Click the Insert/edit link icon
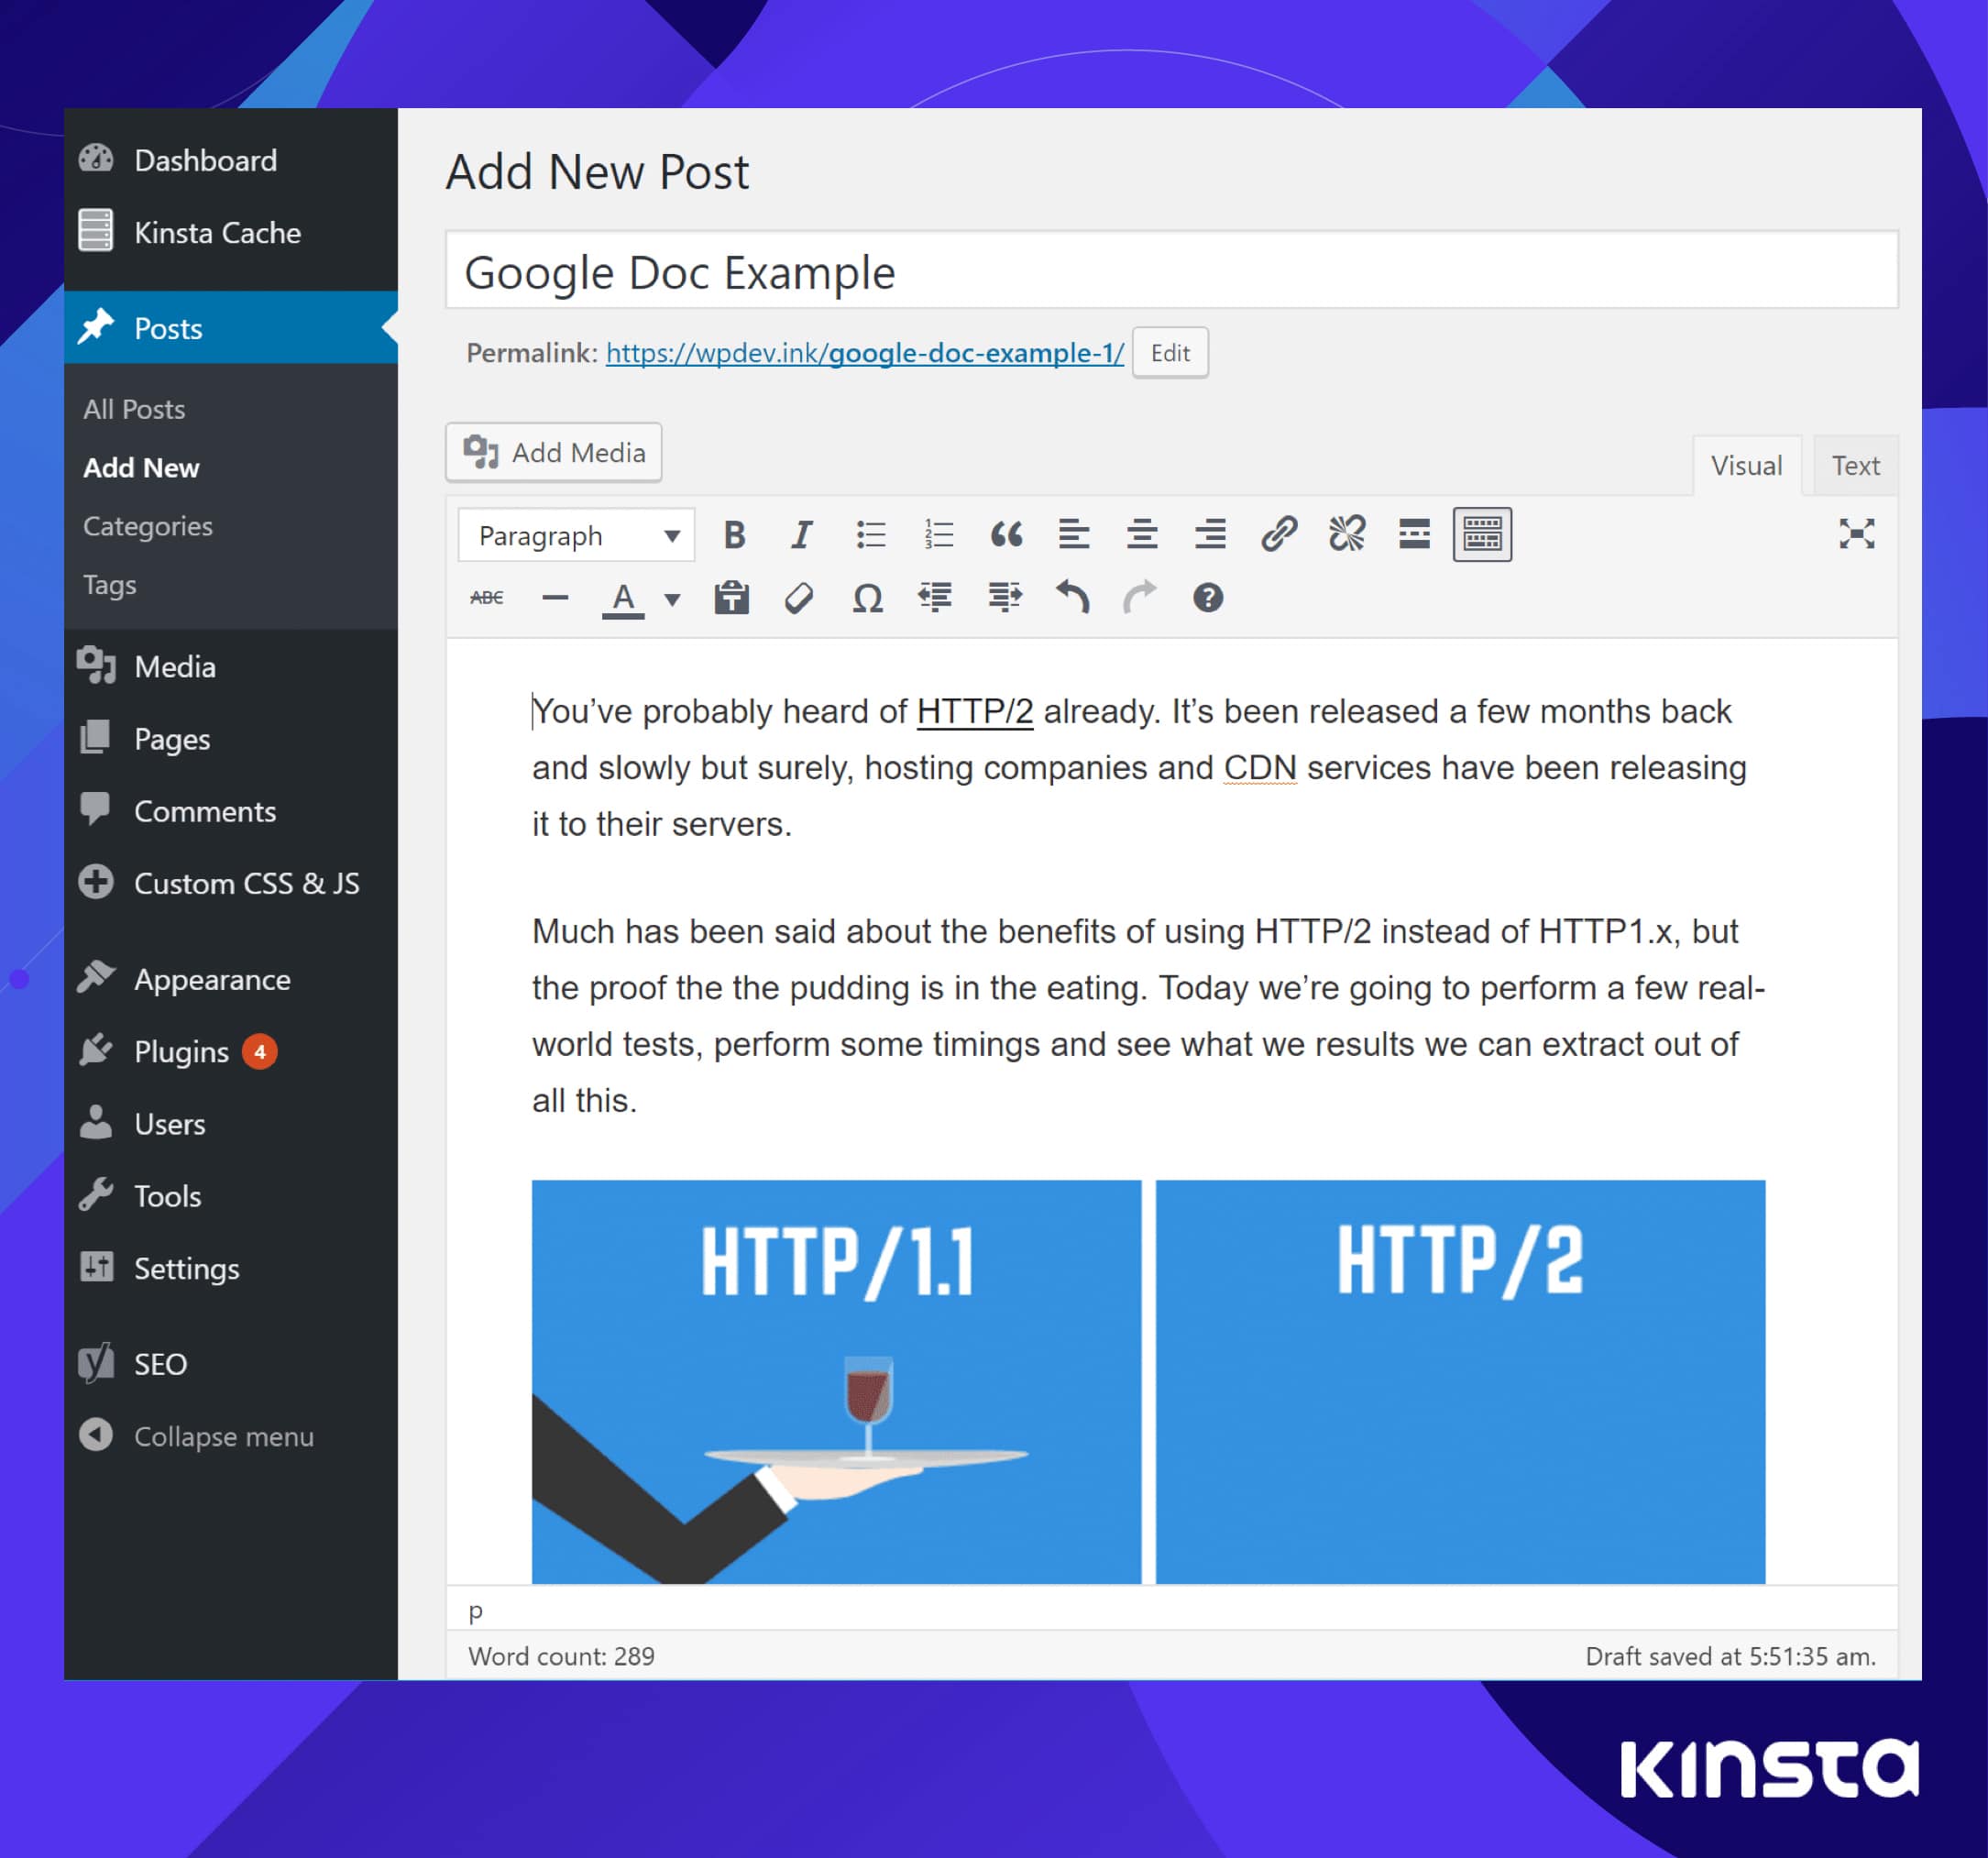Image resolution: width=1988 pixels, height=1858 pixels. coord(1278,535)
